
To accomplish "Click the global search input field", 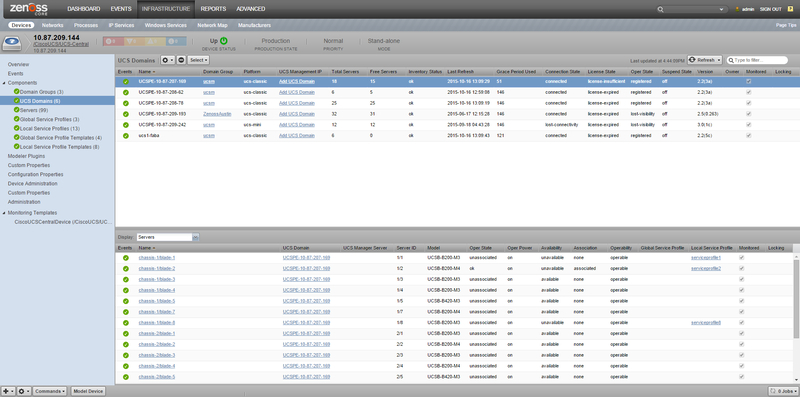I will pos(691,9).
